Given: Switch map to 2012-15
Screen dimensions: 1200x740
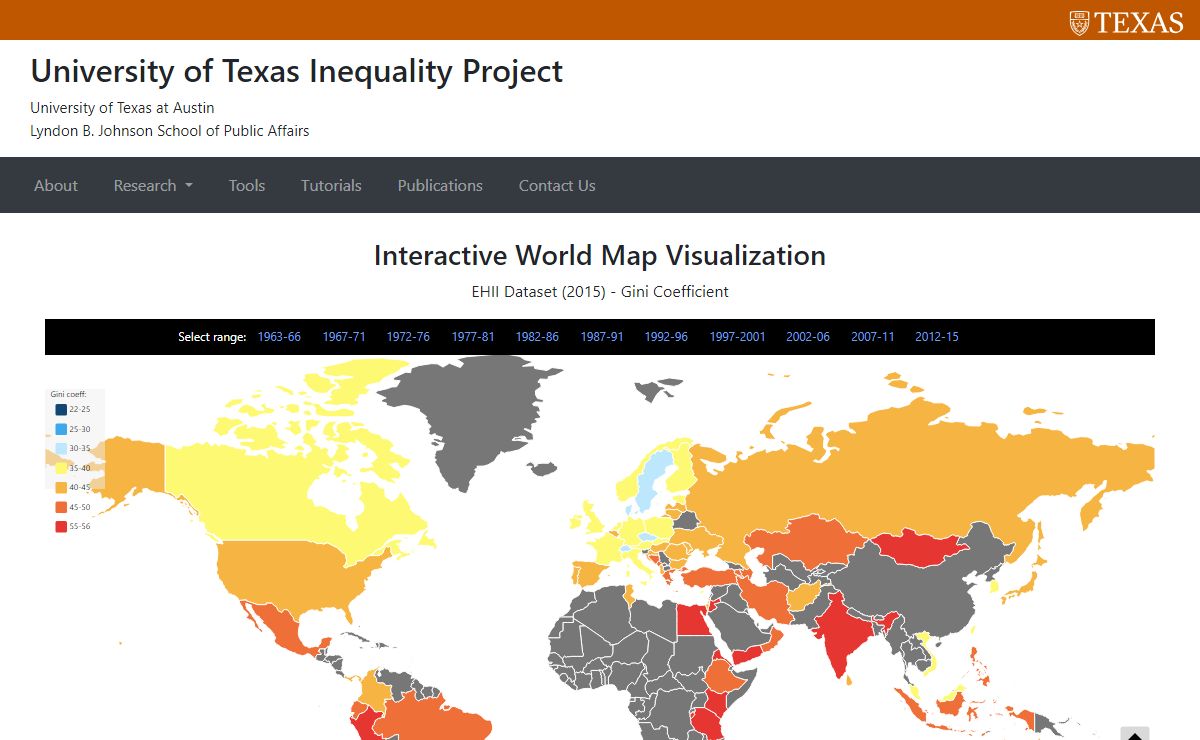Looking at the screenshot, I should [x=937, y=337].
